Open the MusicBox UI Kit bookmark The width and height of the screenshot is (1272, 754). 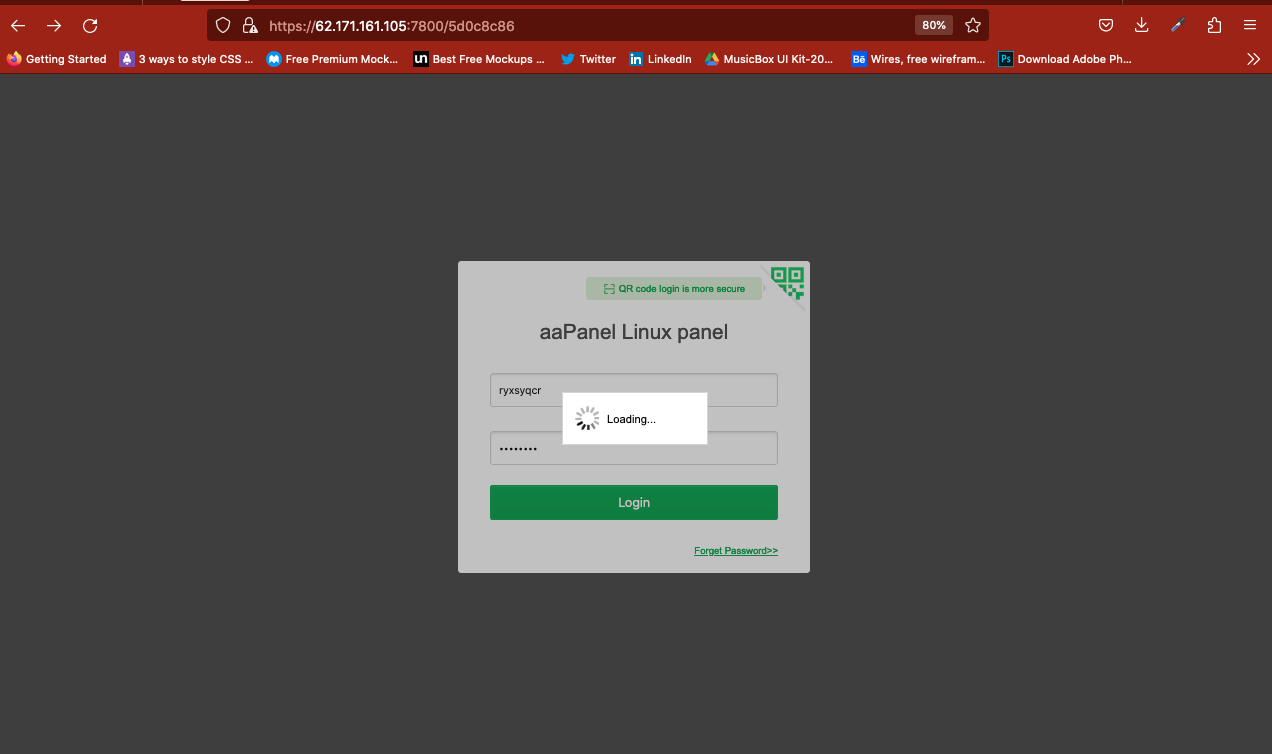coord(769,59)
